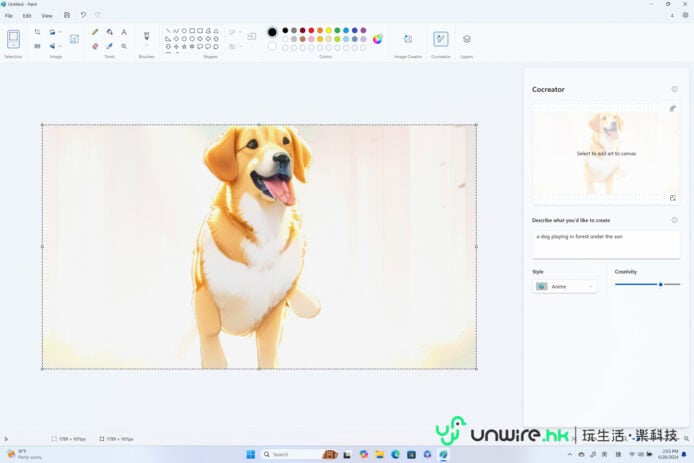Expand the Brushes dropdown
The height and width of the screenshot is (463, 694).
point(146,46)
